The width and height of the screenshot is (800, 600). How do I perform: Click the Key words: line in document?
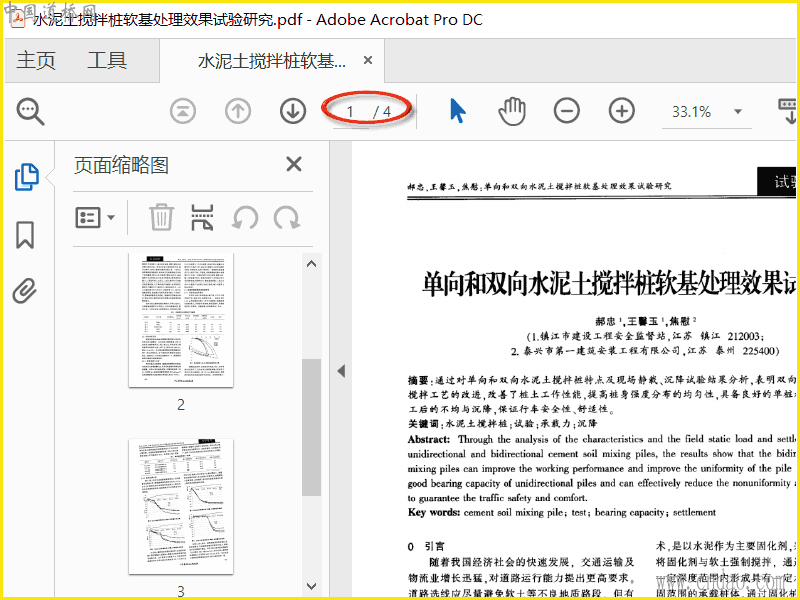[x=562, y=512]
